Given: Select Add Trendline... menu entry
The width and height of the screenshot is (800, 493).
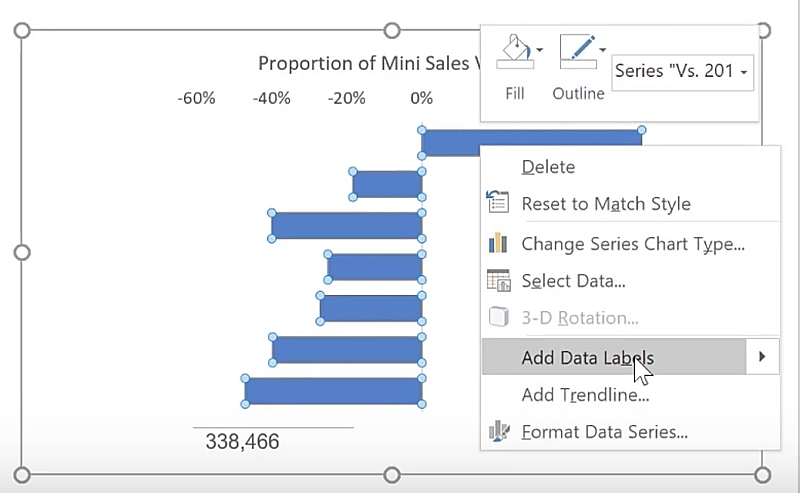Looking at the screenshot, I should pos(585,395).
